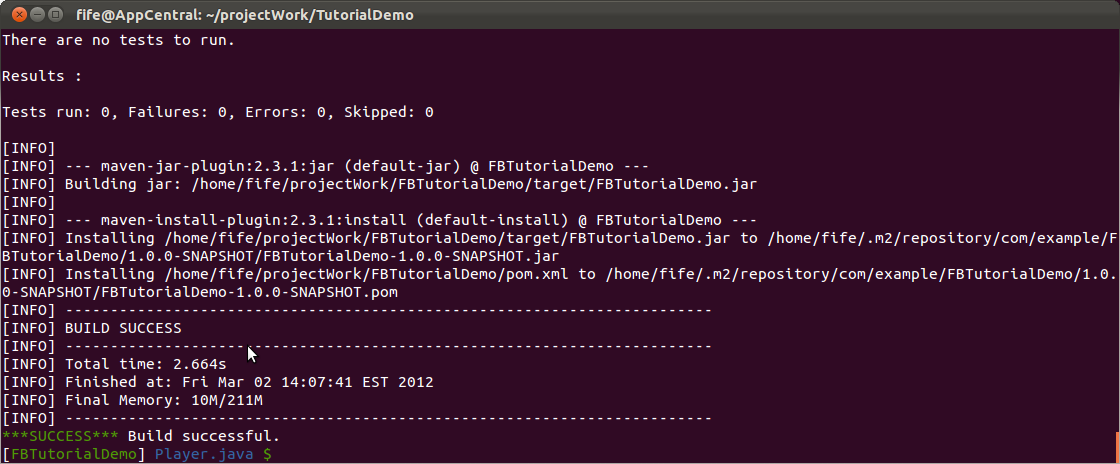
Task: Click the fife@AppCentral window title text
Action: click(244, 14)
